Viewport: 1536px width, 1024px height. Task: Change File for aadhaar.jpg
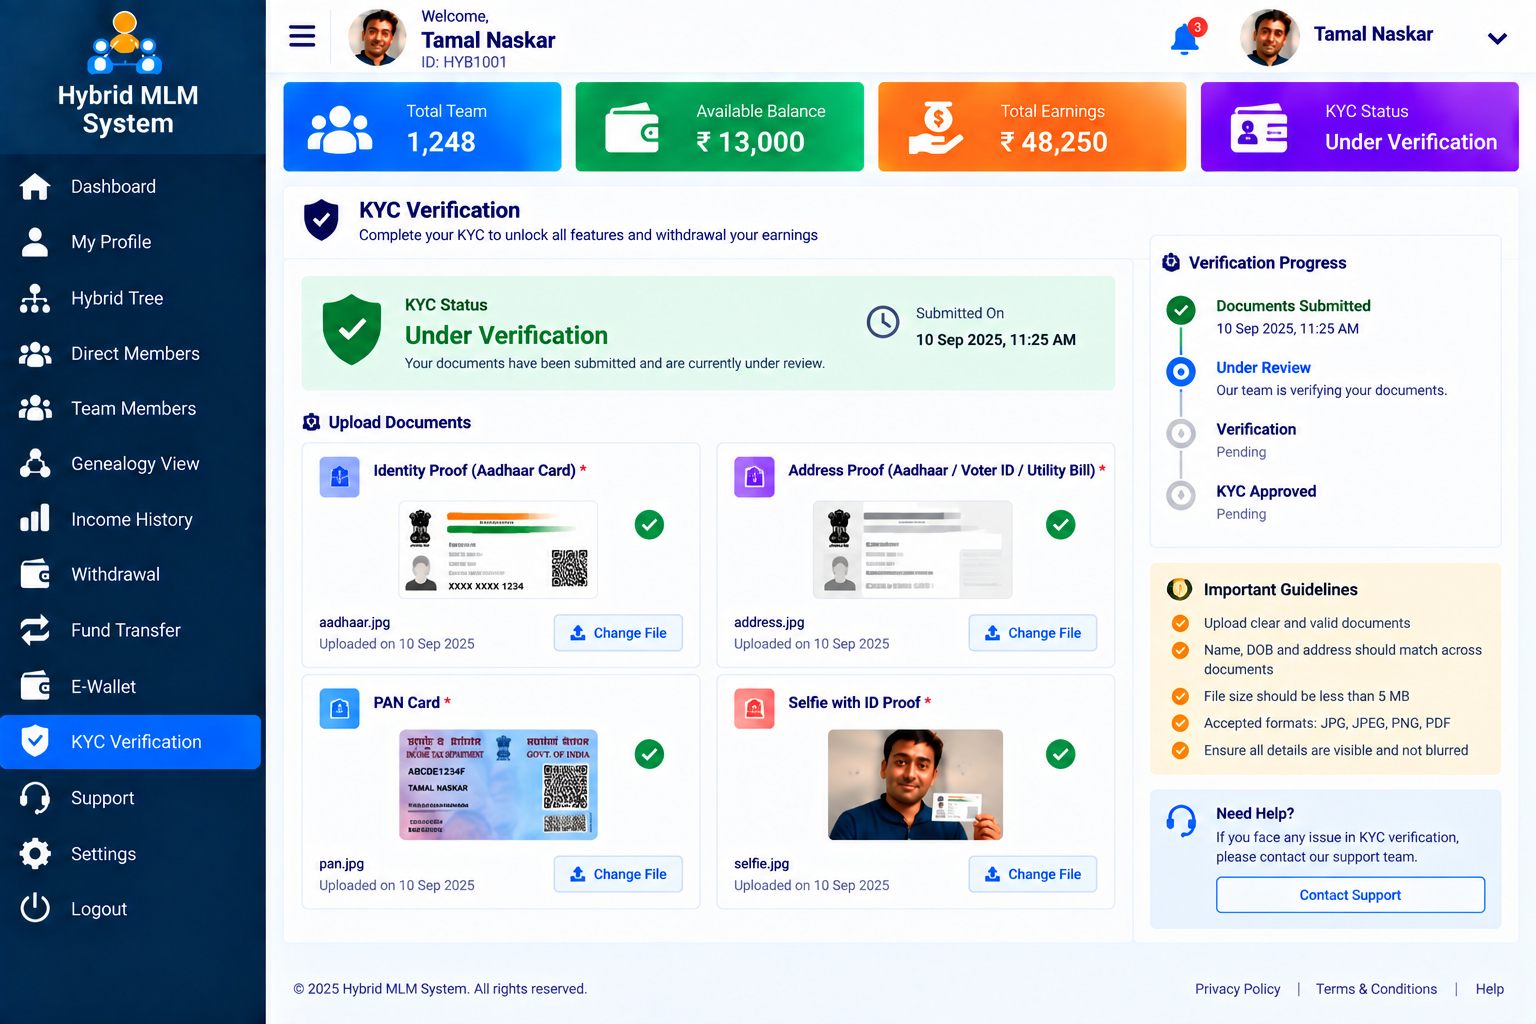(618, 633)
